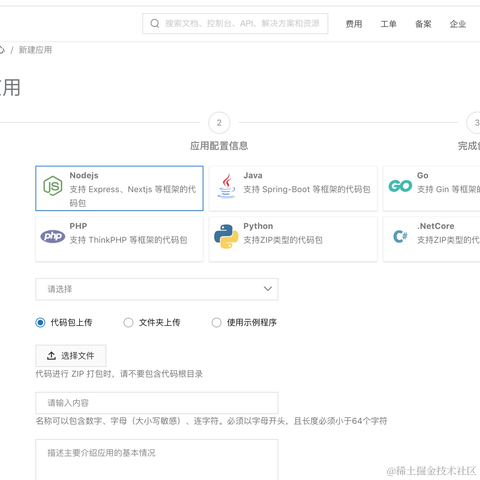The width and height of the screenshot is (480, 480).
Task: Open the 工单 menu
Action: (x=388, y=24)
